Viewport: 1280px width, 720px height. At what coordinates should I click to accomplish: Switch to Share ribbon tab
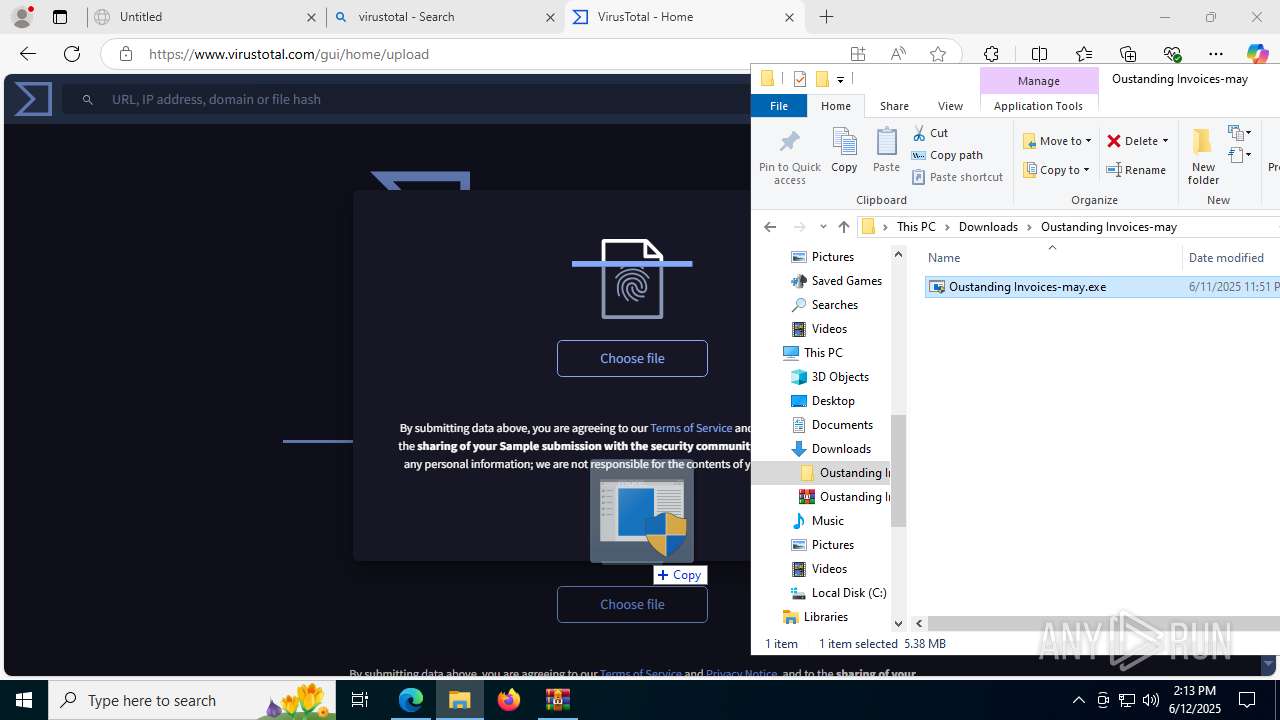[894, 106]
